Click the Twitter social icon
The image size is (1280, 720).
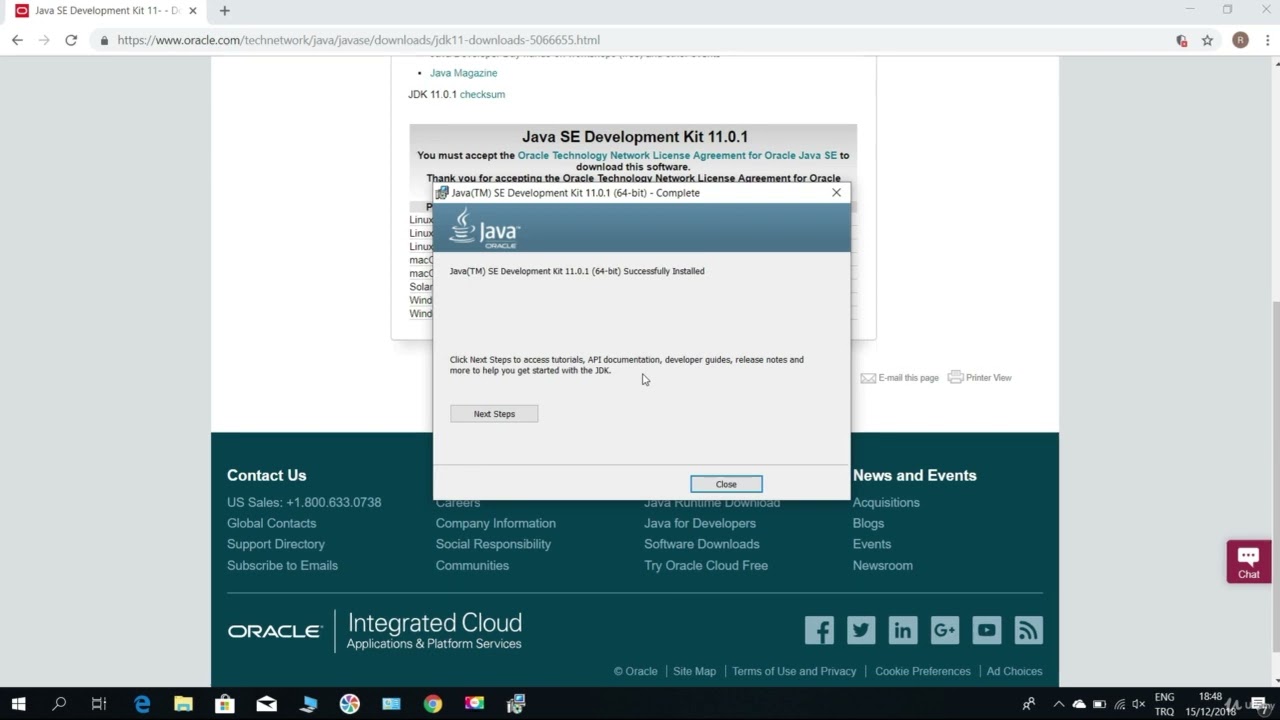pos(861,630)
